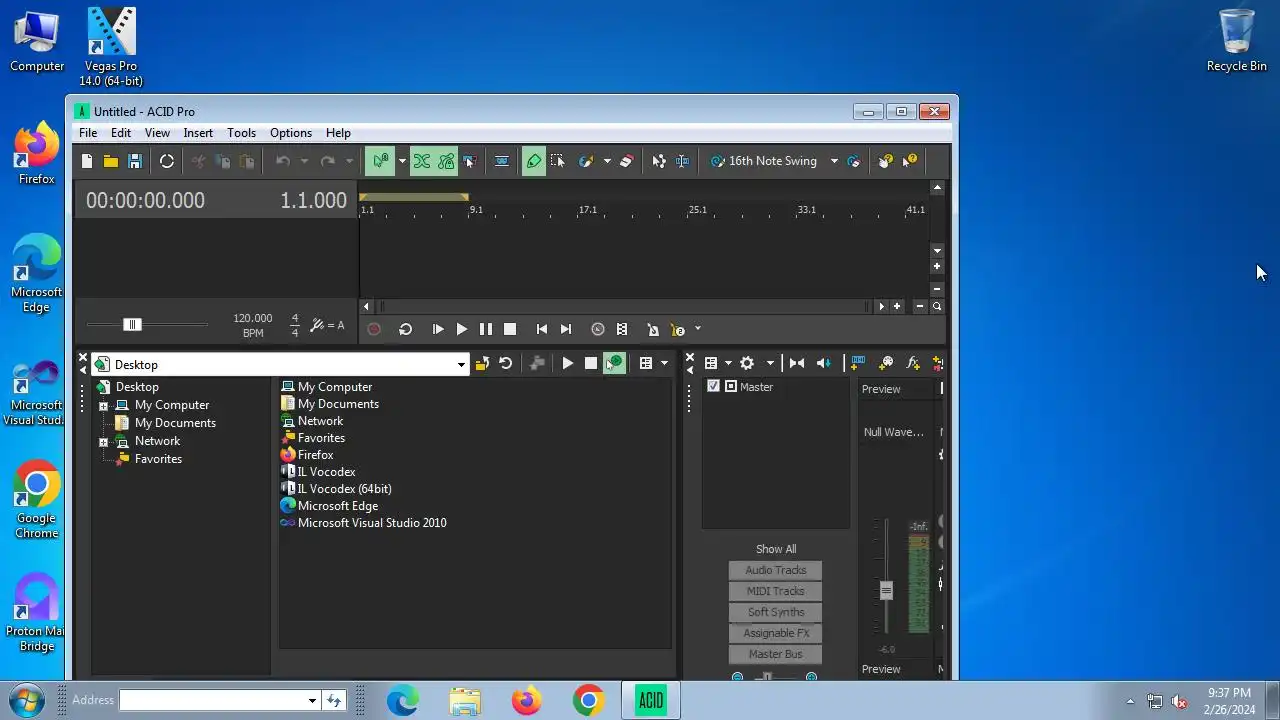This screenshot has width=1280, height=720.
Task: Select the Envelope tool icon
Action: point(658,161)
